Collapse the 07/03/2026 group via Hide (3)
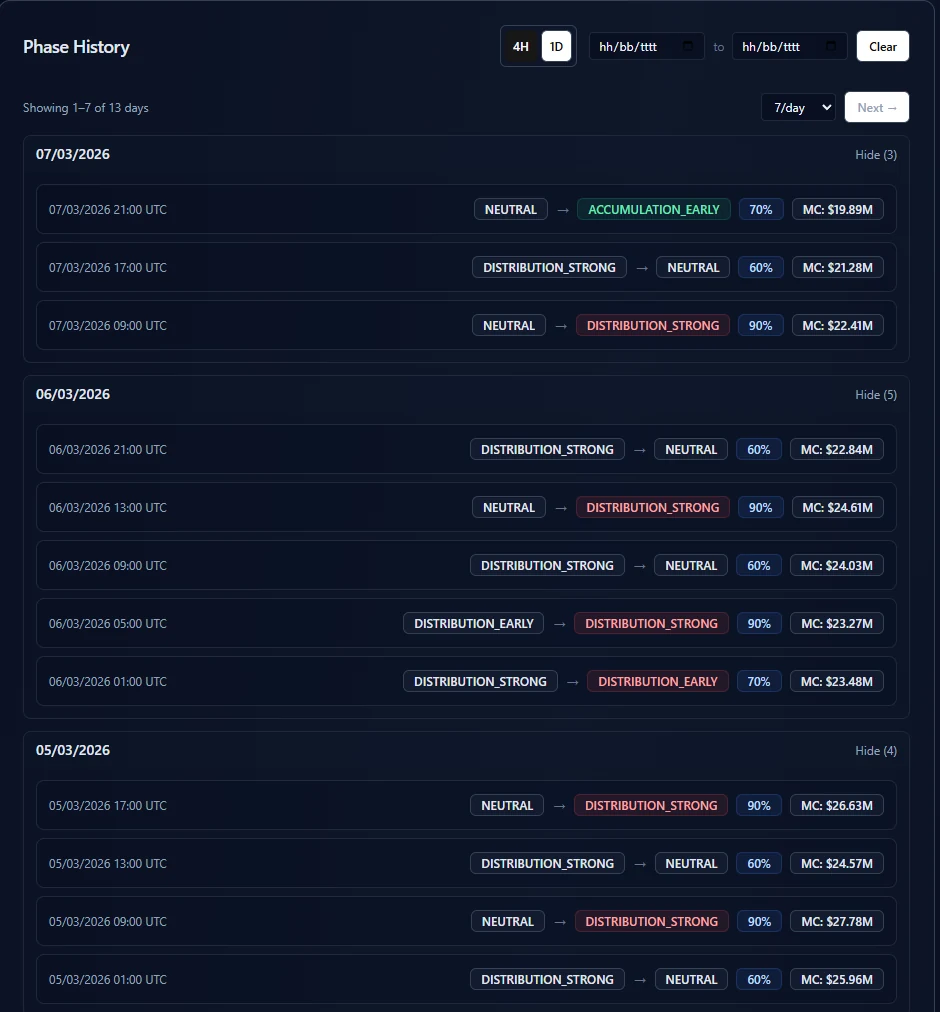The height and width of the screenshot is (1012, 940). point(875,155)
